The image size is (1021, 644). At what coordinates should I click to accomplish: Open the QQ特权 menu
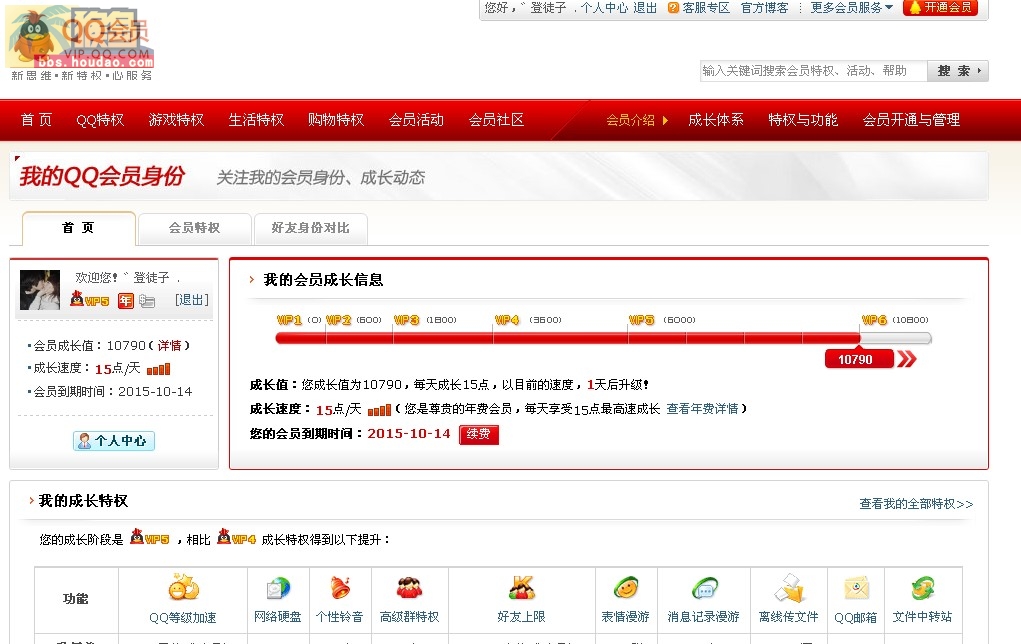coord(100,120)
